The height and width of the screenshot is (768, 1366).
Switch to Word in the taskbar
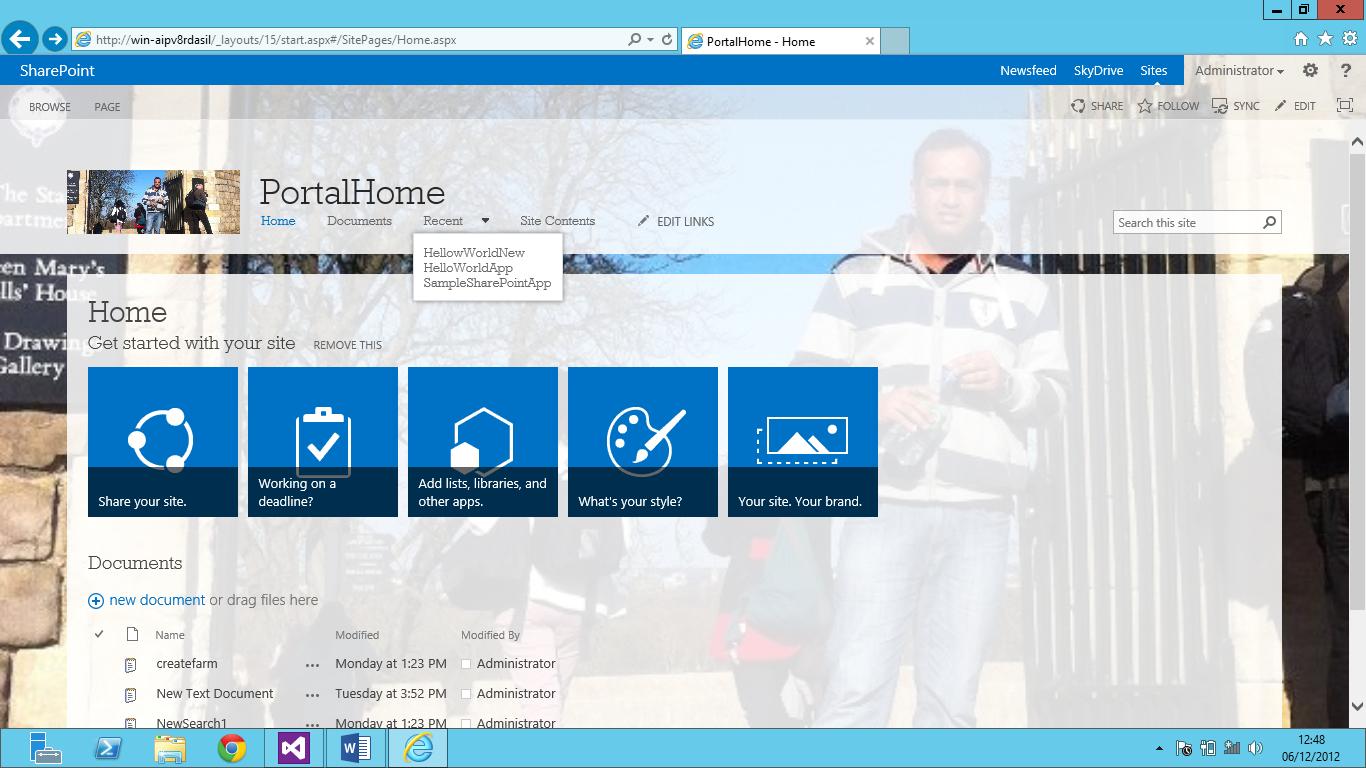(x=356, y=748)
